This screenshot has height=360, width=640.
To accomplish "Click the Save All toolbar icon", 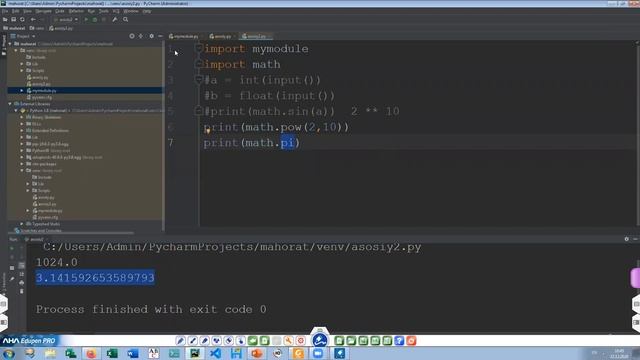I will [x=13, y=19].
